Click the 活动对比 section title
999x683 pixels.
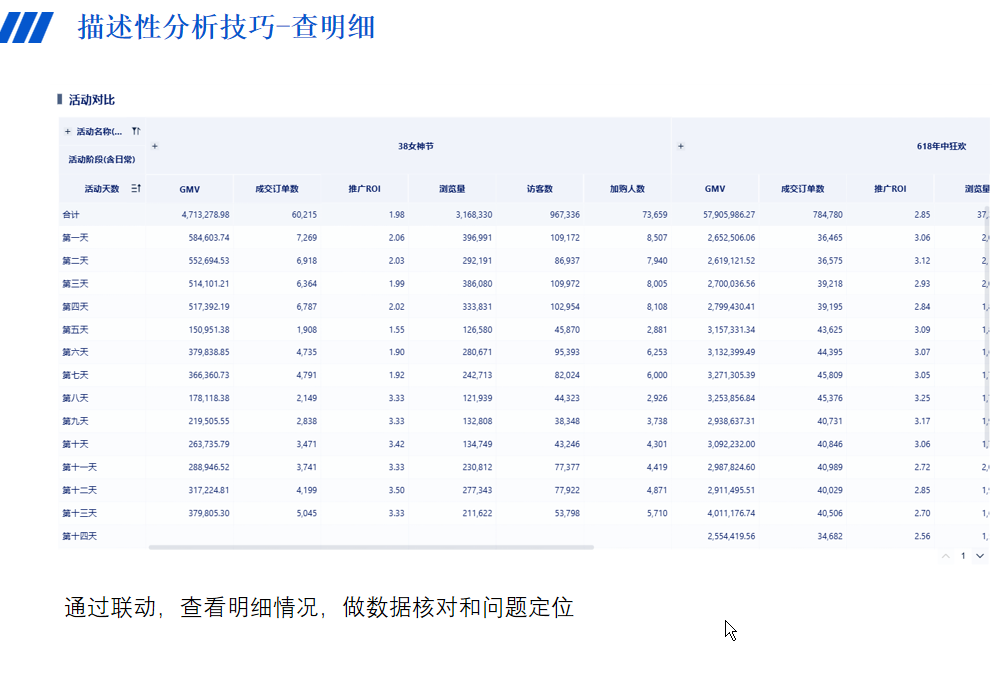click(92, 99)
